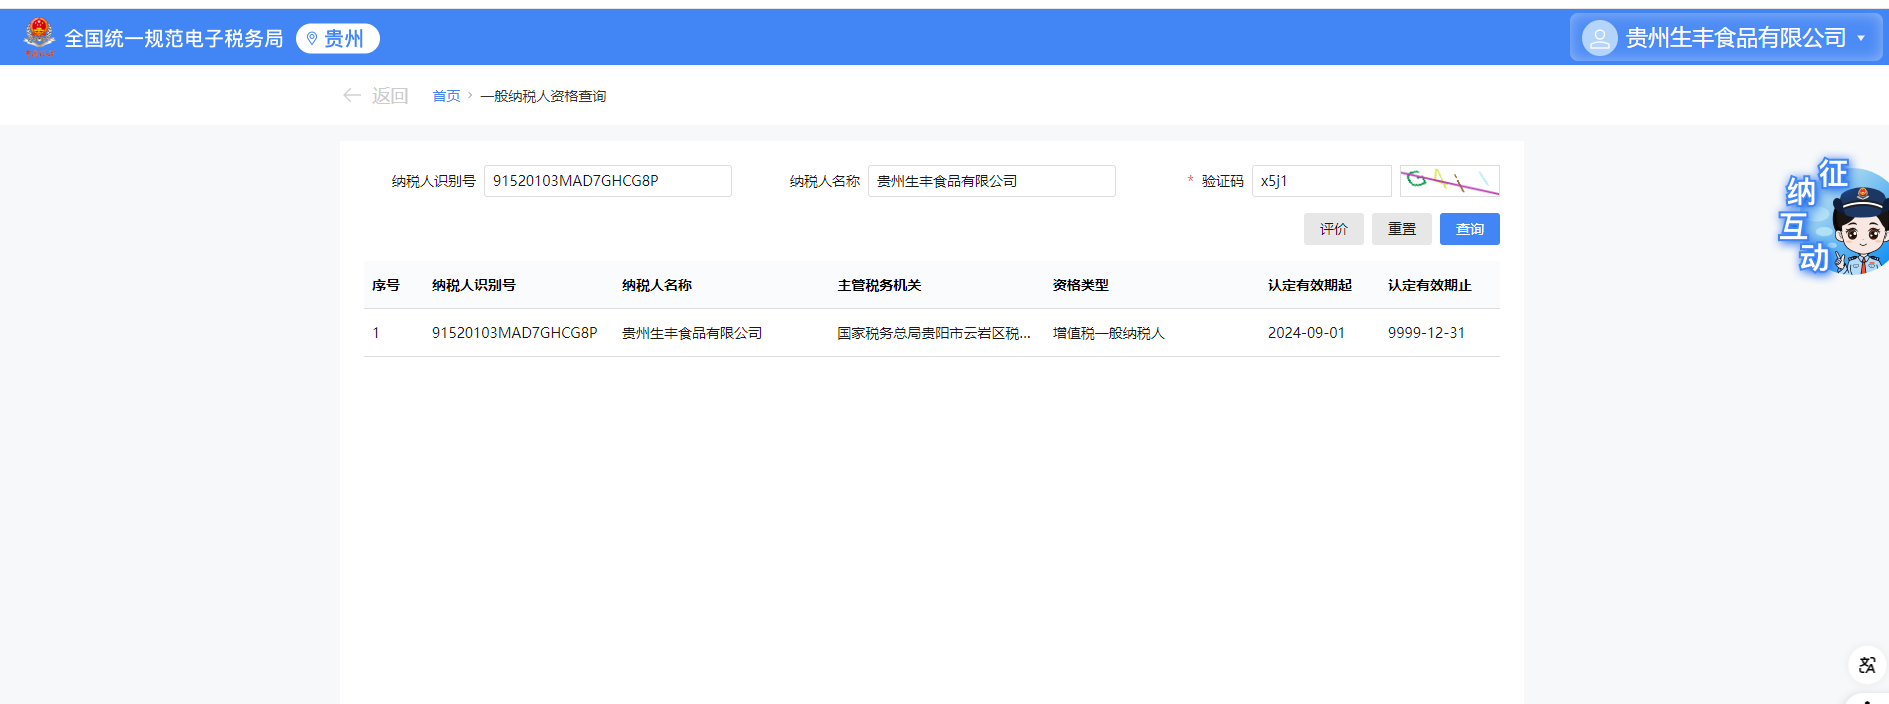
Task: Click the 一般纳税人资格查询 breadcrumb item
Action: pos(543,96)
